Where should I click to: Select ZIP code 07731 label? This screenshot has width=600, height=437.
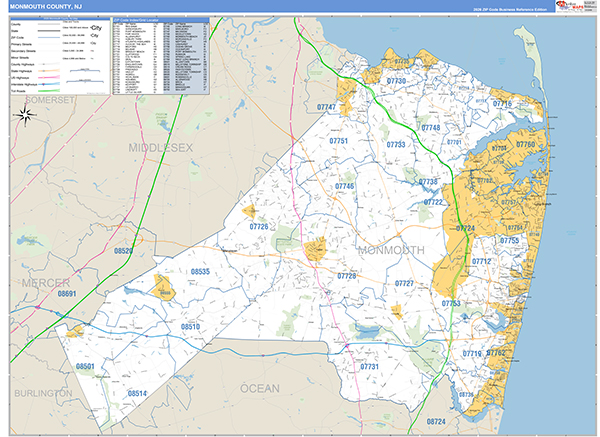point(369,367)
